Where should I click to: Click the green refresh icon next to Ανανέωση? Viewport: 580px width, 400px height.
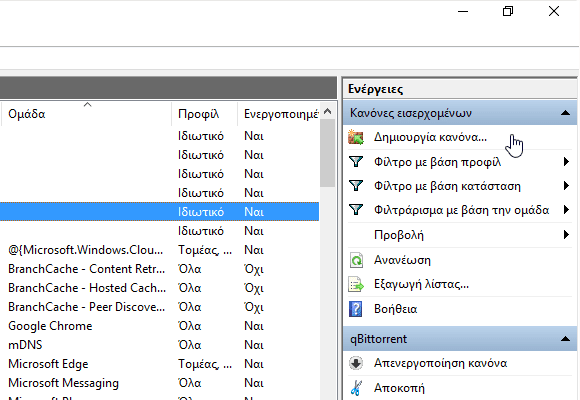356,260
